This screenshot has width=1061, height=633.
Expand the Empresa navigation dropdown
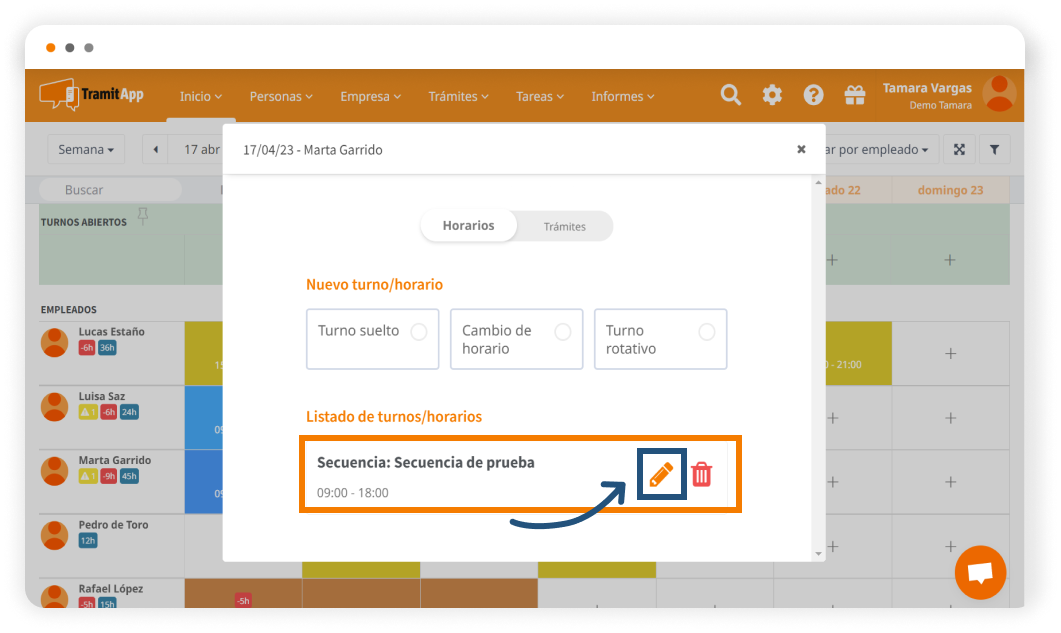(370, 97)
